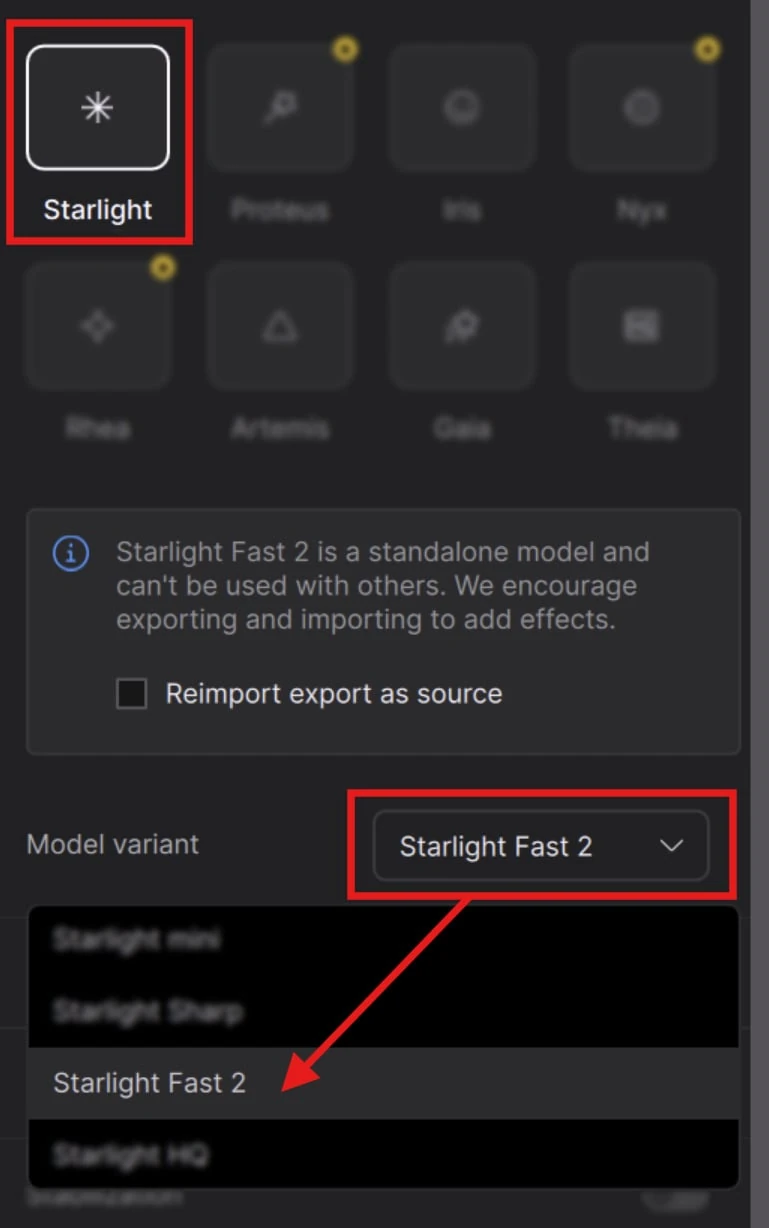Choose the Iris model icon

coord(462,108)
